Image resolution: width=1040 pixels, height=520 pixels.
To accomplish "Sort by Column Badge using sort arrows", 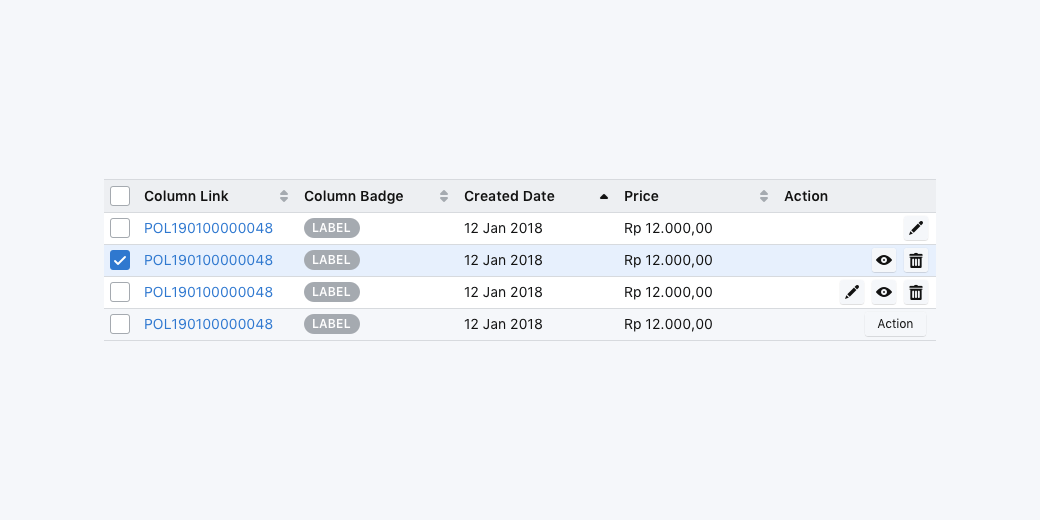I will tap(444, 196).
